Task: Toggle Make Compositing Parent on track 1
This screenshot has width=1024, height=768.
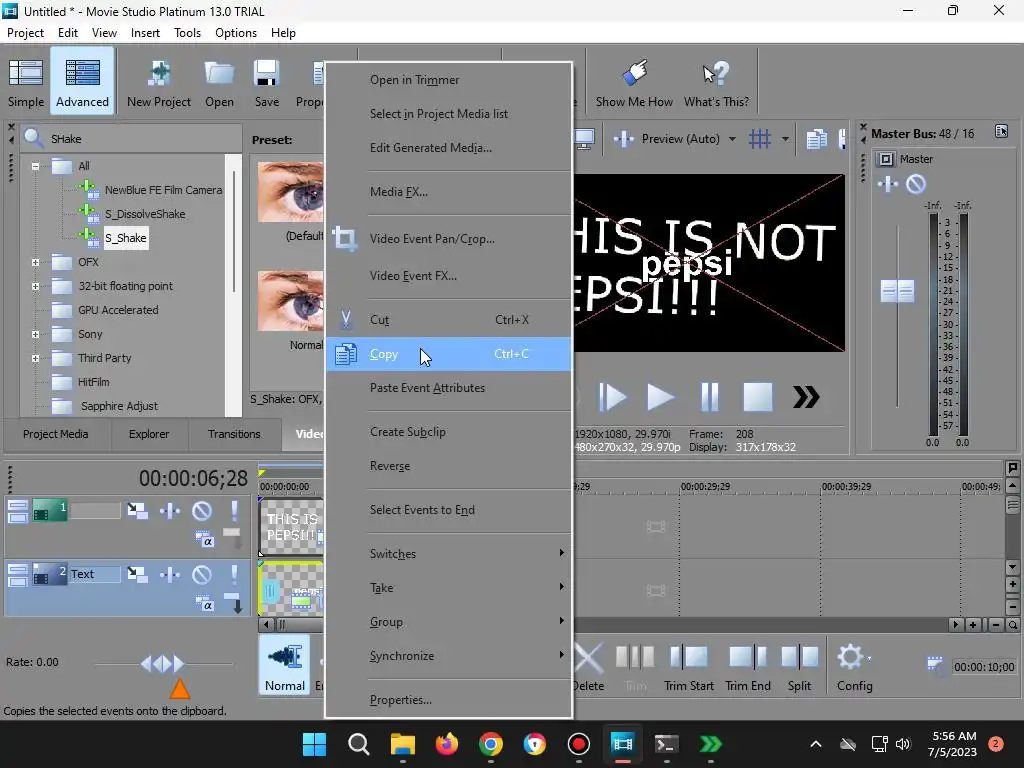Action: (x=232, y=537)
